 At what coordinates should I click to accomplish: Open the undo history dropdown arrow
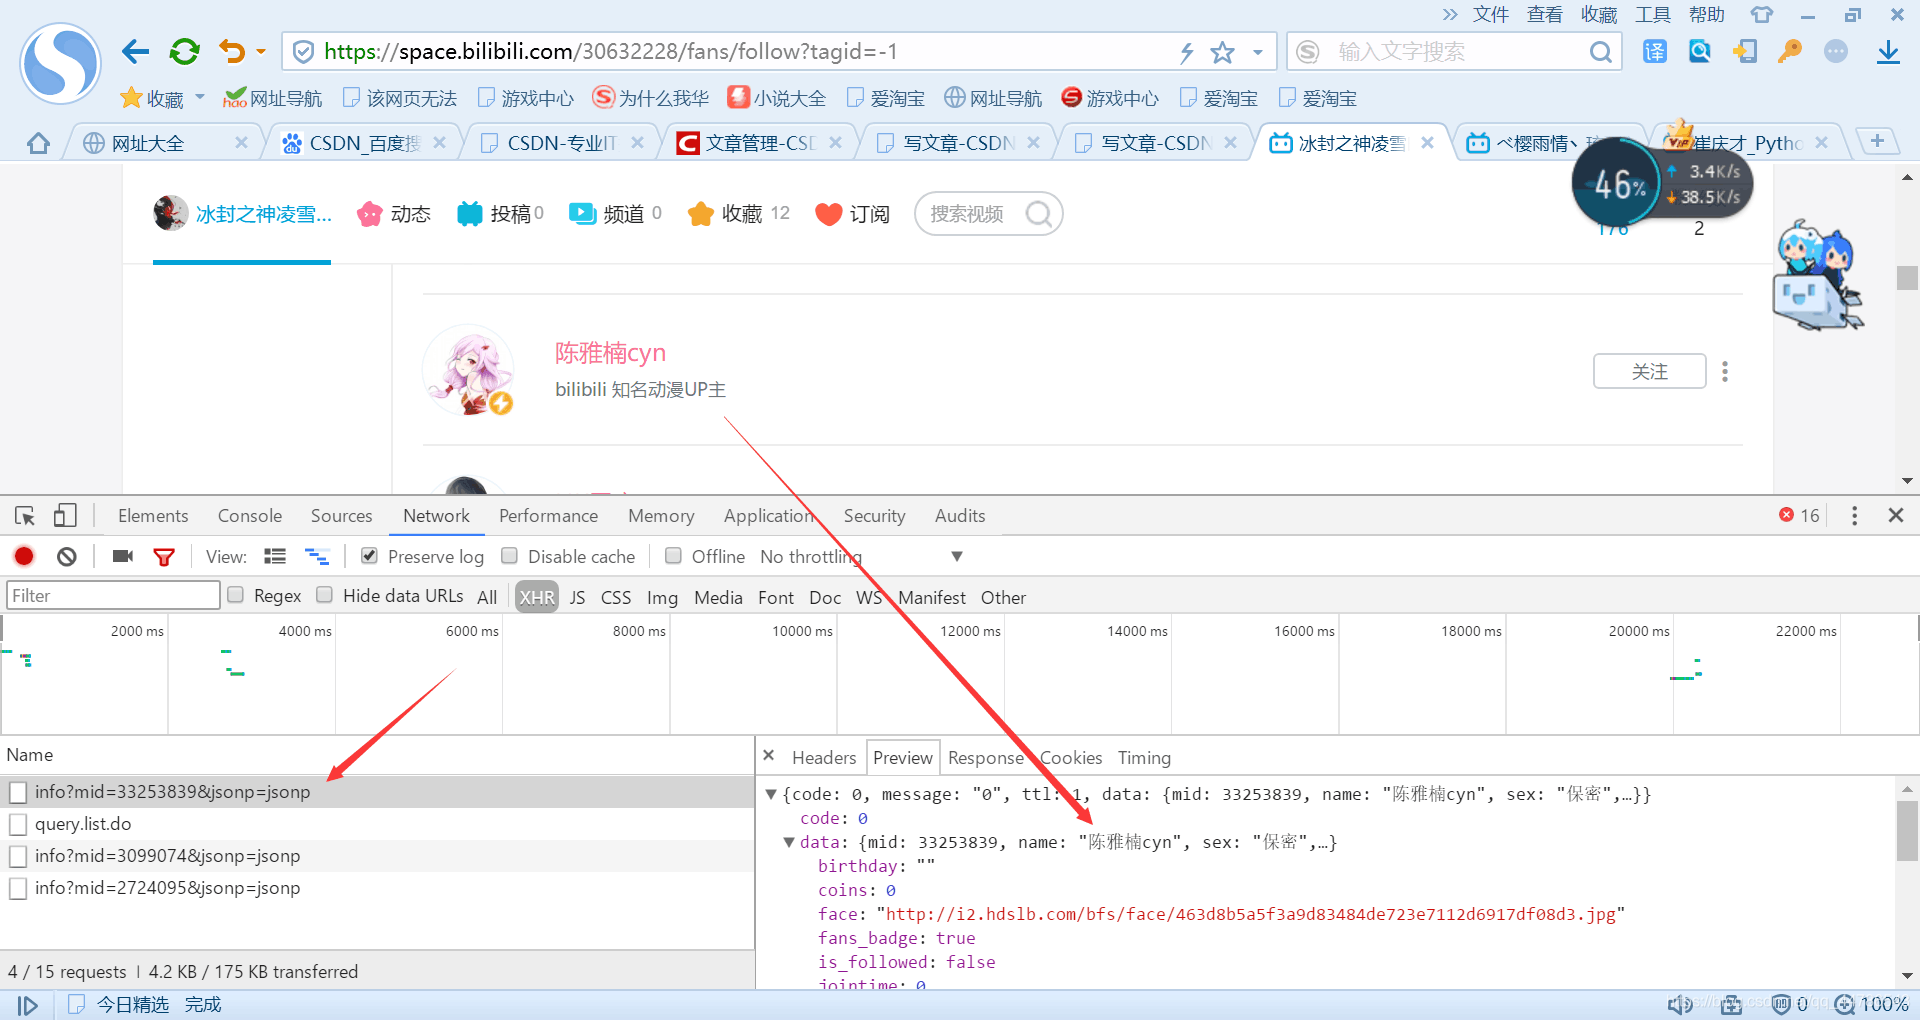coord(261,52)
